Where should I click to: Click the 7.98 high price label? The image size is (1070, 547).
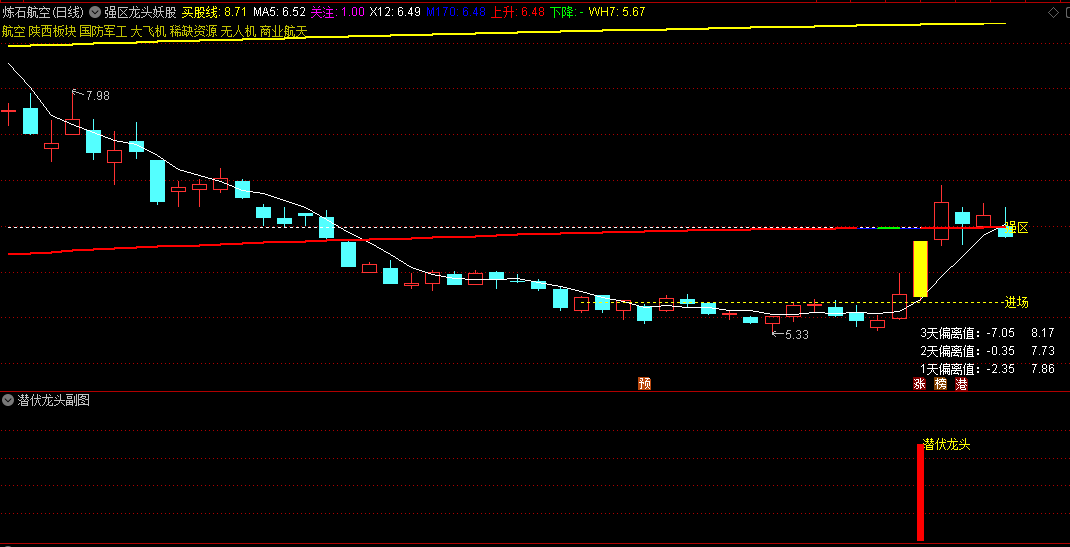click(x=98, y=96)
